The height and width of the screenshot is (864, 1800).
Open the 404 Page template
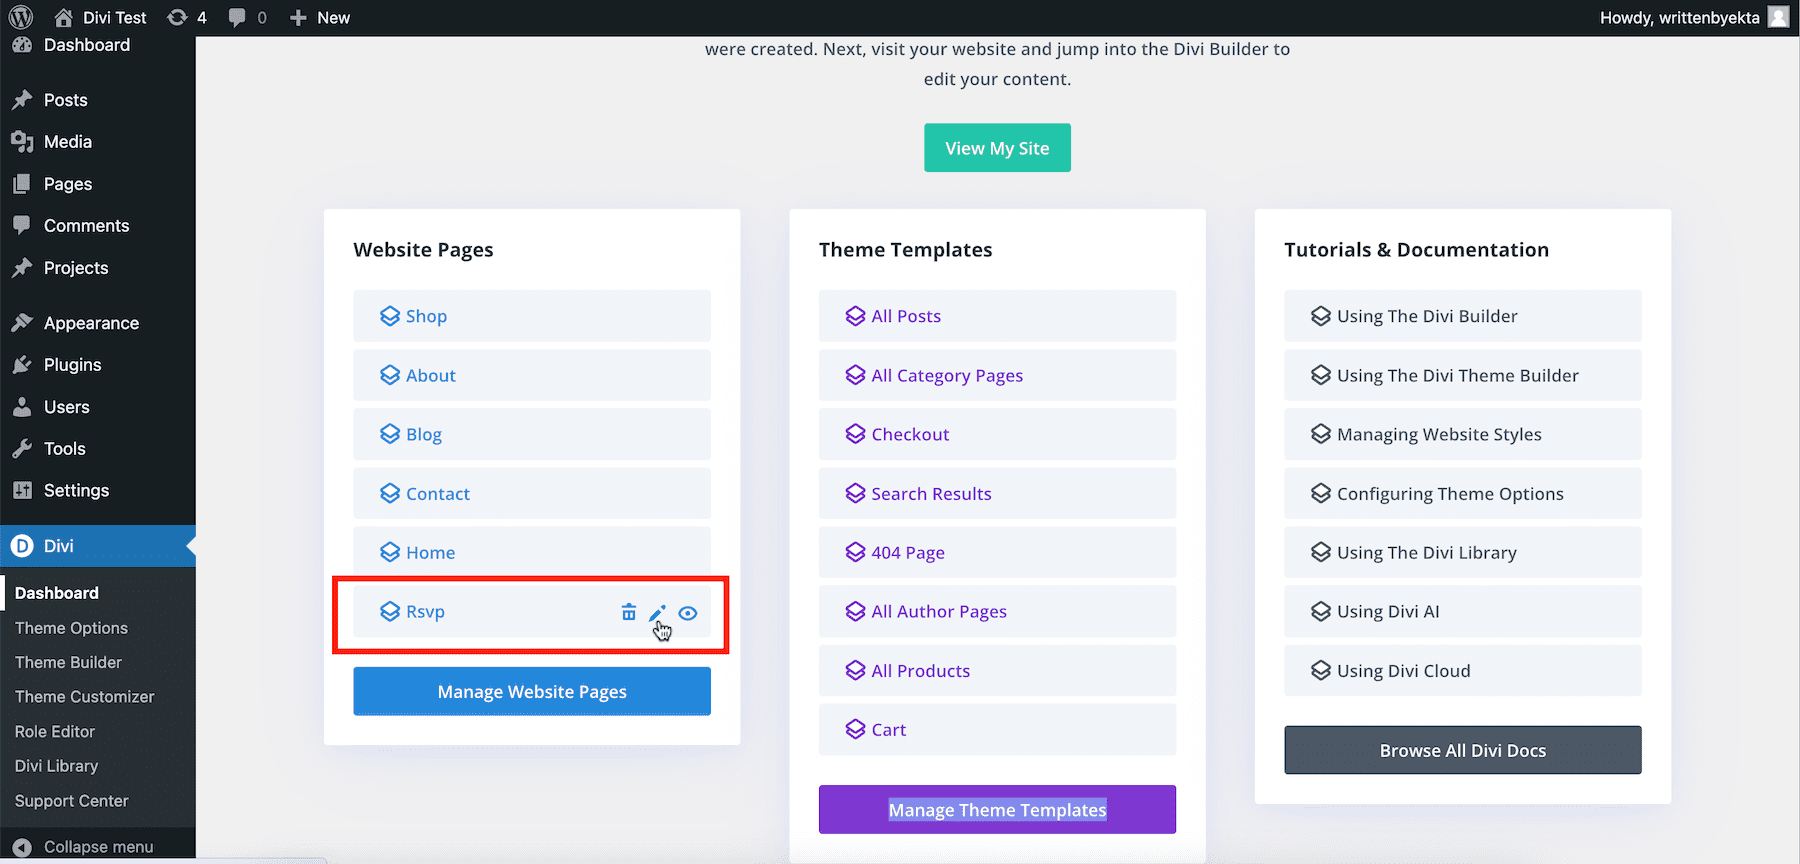pos(997,552)
